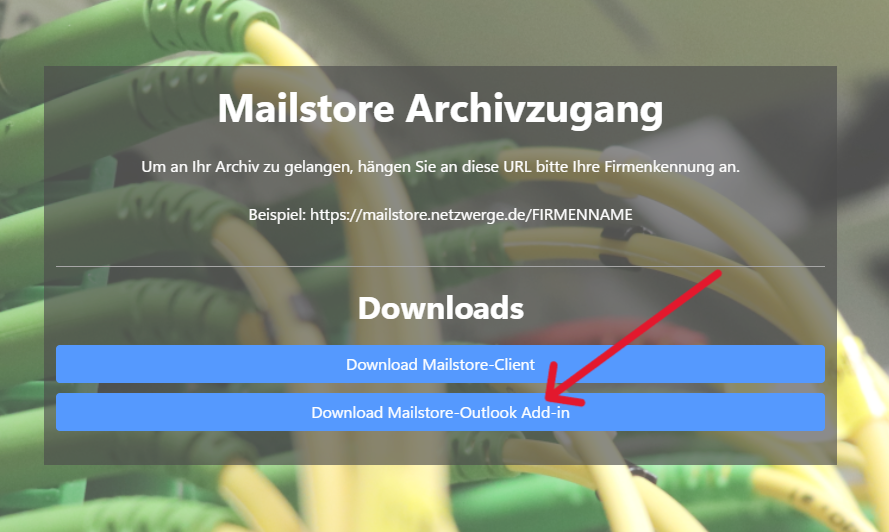889x532 pixels.
Task: Click the Mailstore Archivzugang main heading
Action: pyautogui.click(x=440, y=108)
